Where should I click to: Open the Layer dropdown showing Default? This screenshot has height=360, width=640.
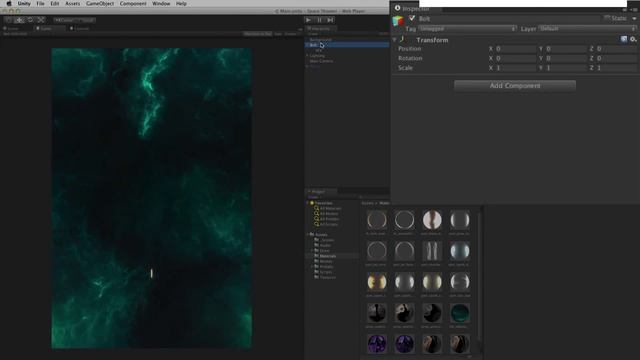coord(587,29)
